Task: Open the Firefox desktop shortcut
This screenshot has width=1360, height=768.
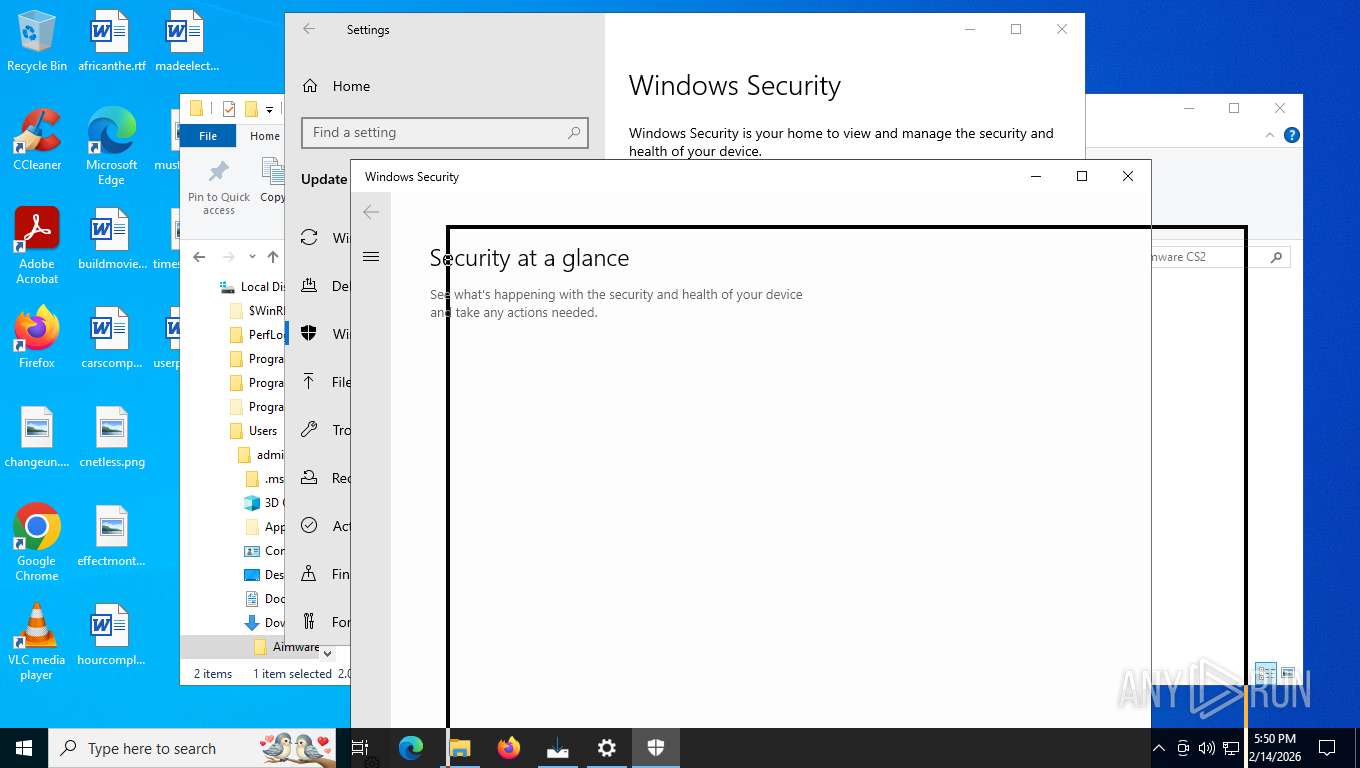Action: tap(37, 338)
